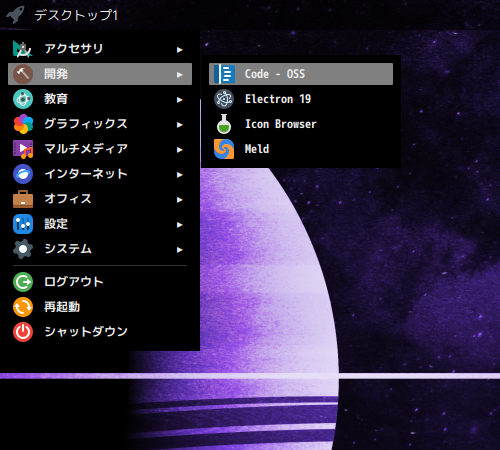Click the インターネット globe icon
The image size is (500, 450).
pos(23,174)
